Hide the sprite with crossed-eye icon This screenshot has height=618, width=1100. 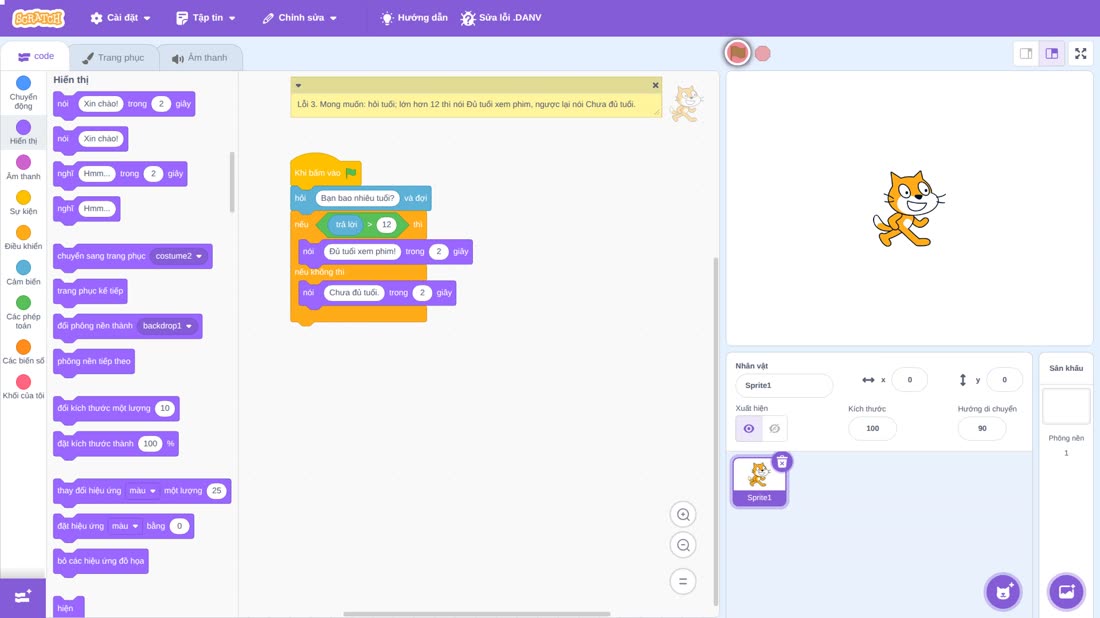pyautogui.click(x=774, y=429)
